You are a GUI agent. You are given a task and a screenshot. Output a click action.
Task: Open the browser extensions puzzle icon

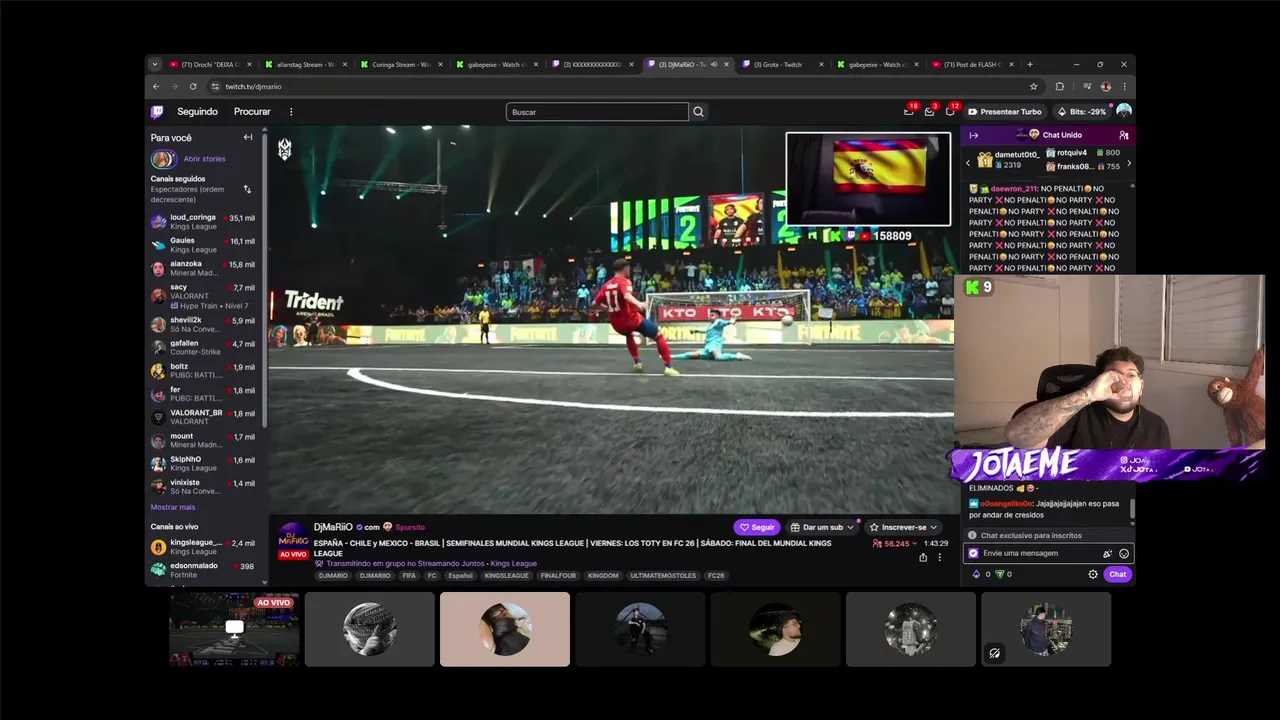[x=1060, y=87]
